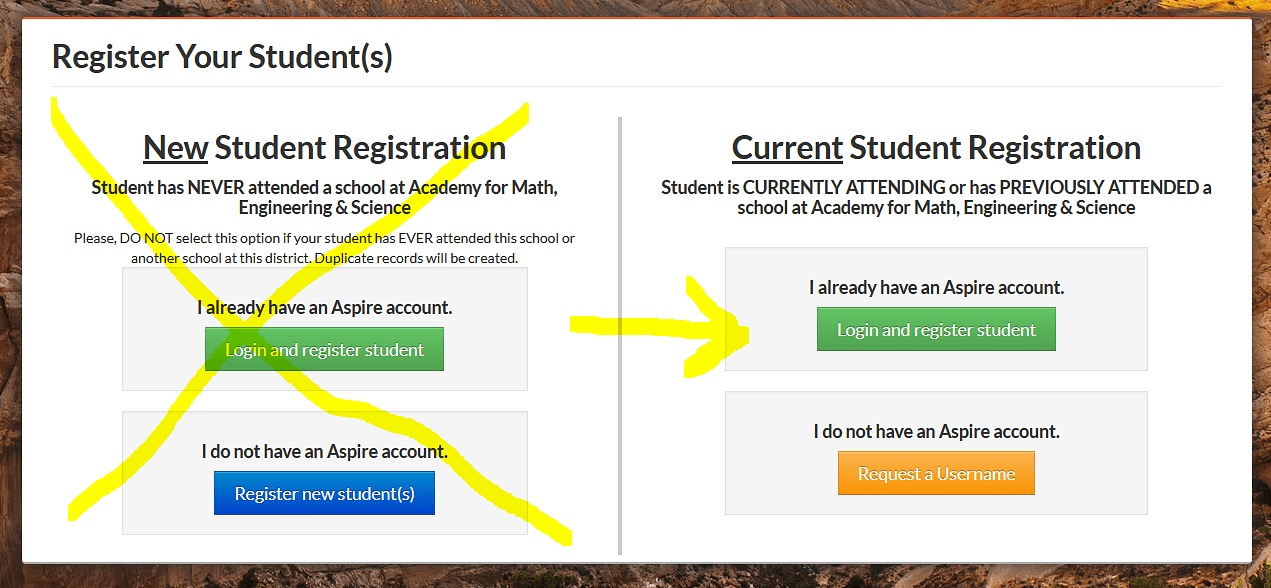The image size is (1271, 588).
Task: Click the Student has NEVER attended description text
Action: [x=325, y=197]
